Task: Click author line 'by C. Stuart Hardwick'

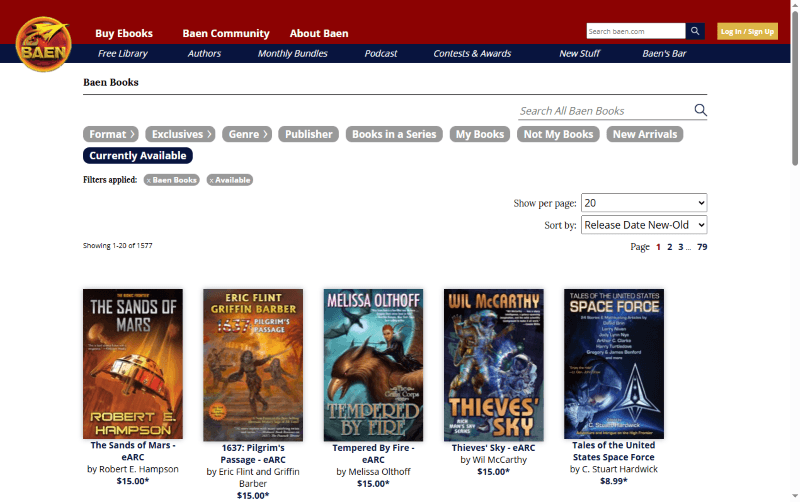Action: (x=614, y=469)
